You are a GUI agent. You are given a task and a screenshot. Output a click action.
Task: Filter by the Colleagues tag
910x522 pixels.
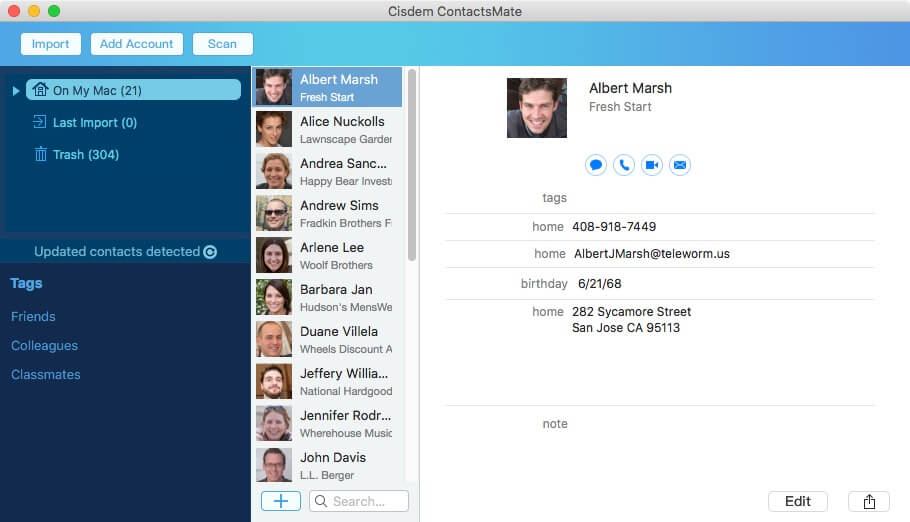(44, 345)
